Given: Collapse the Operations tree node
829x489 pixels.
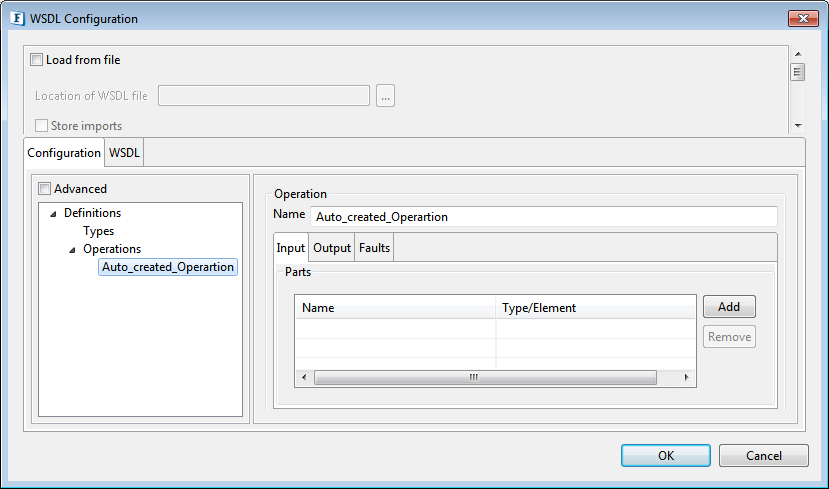Looking at the screenshot, I should point(72,250).
